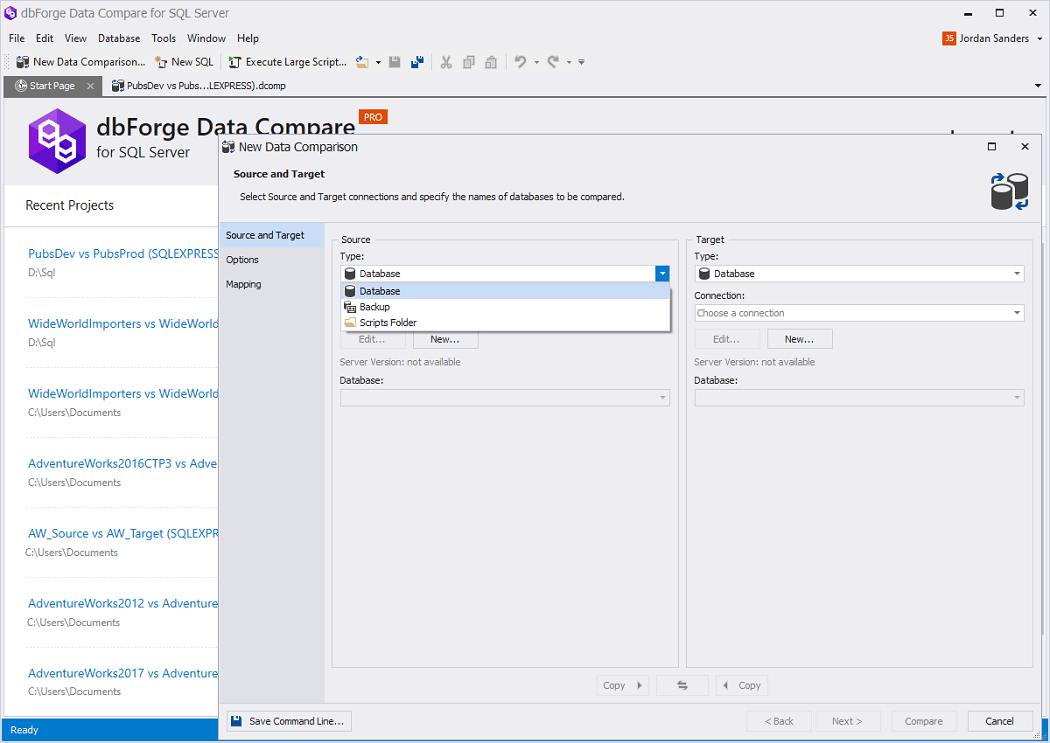Image resolution: width=1050 pixels, height=743 pixels.
Task: Expand the Redo history dropdown
Action: (x=569, y=62)
